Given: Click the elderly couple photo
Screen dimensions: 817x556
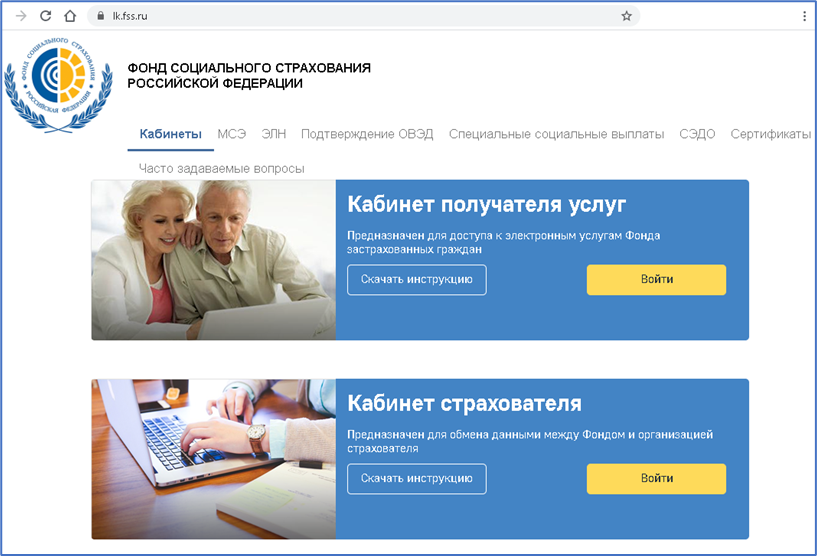Looking at the screenshot, I should (x=214, y=260).
